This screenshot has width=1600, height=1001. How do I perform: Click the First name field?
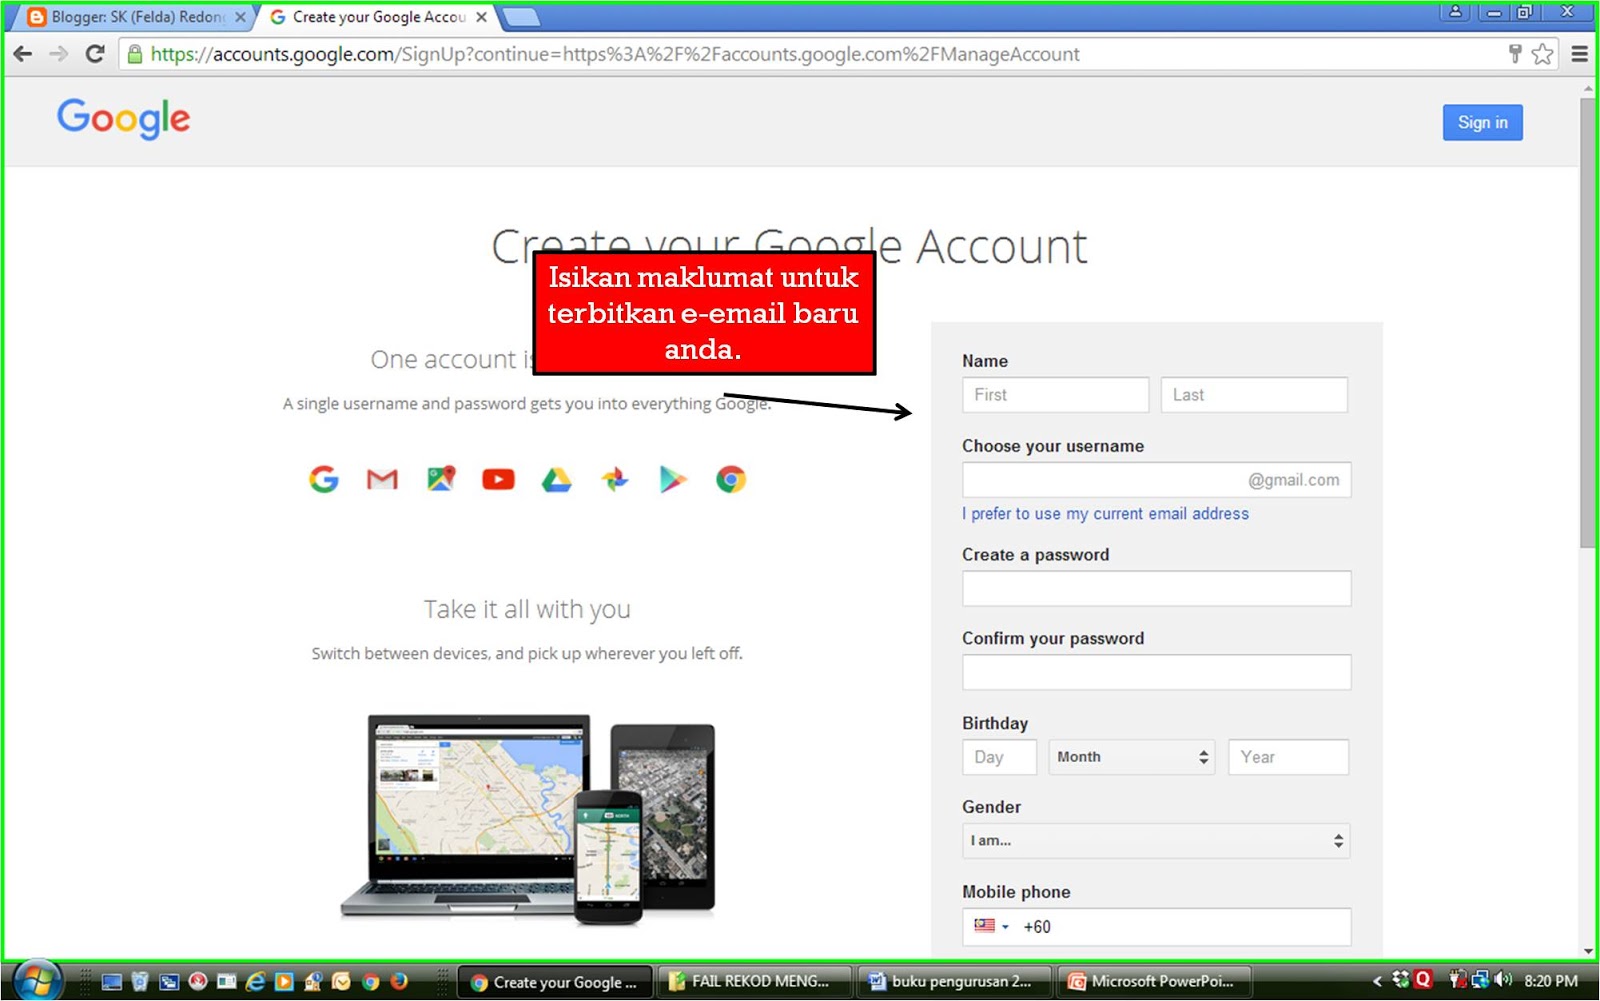[1055, 395]
